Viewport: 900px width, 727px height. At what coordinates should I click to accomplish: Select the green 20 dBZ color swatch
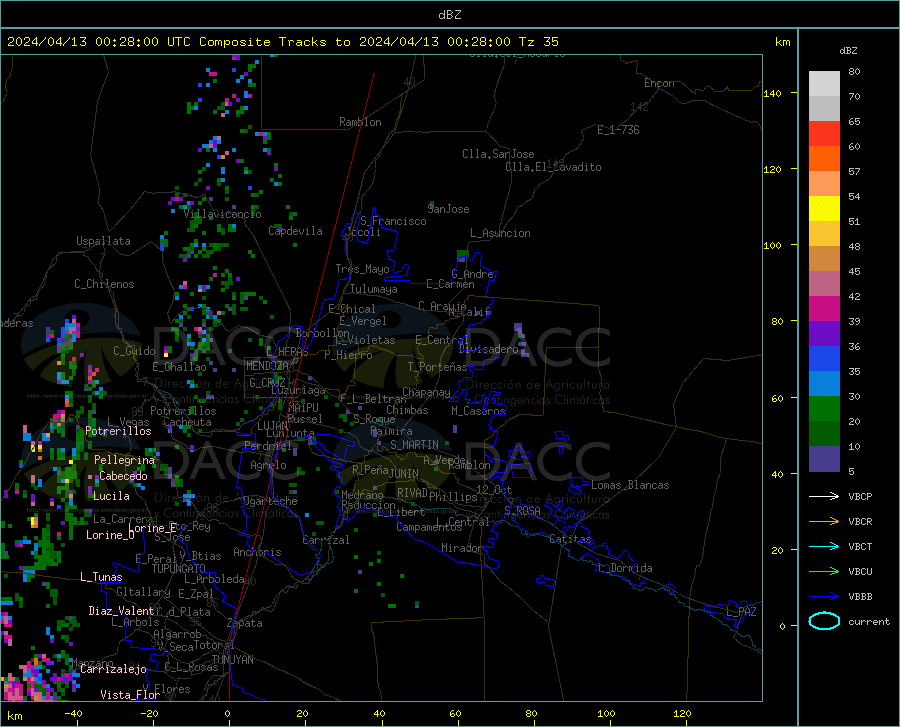pos(824,409)
